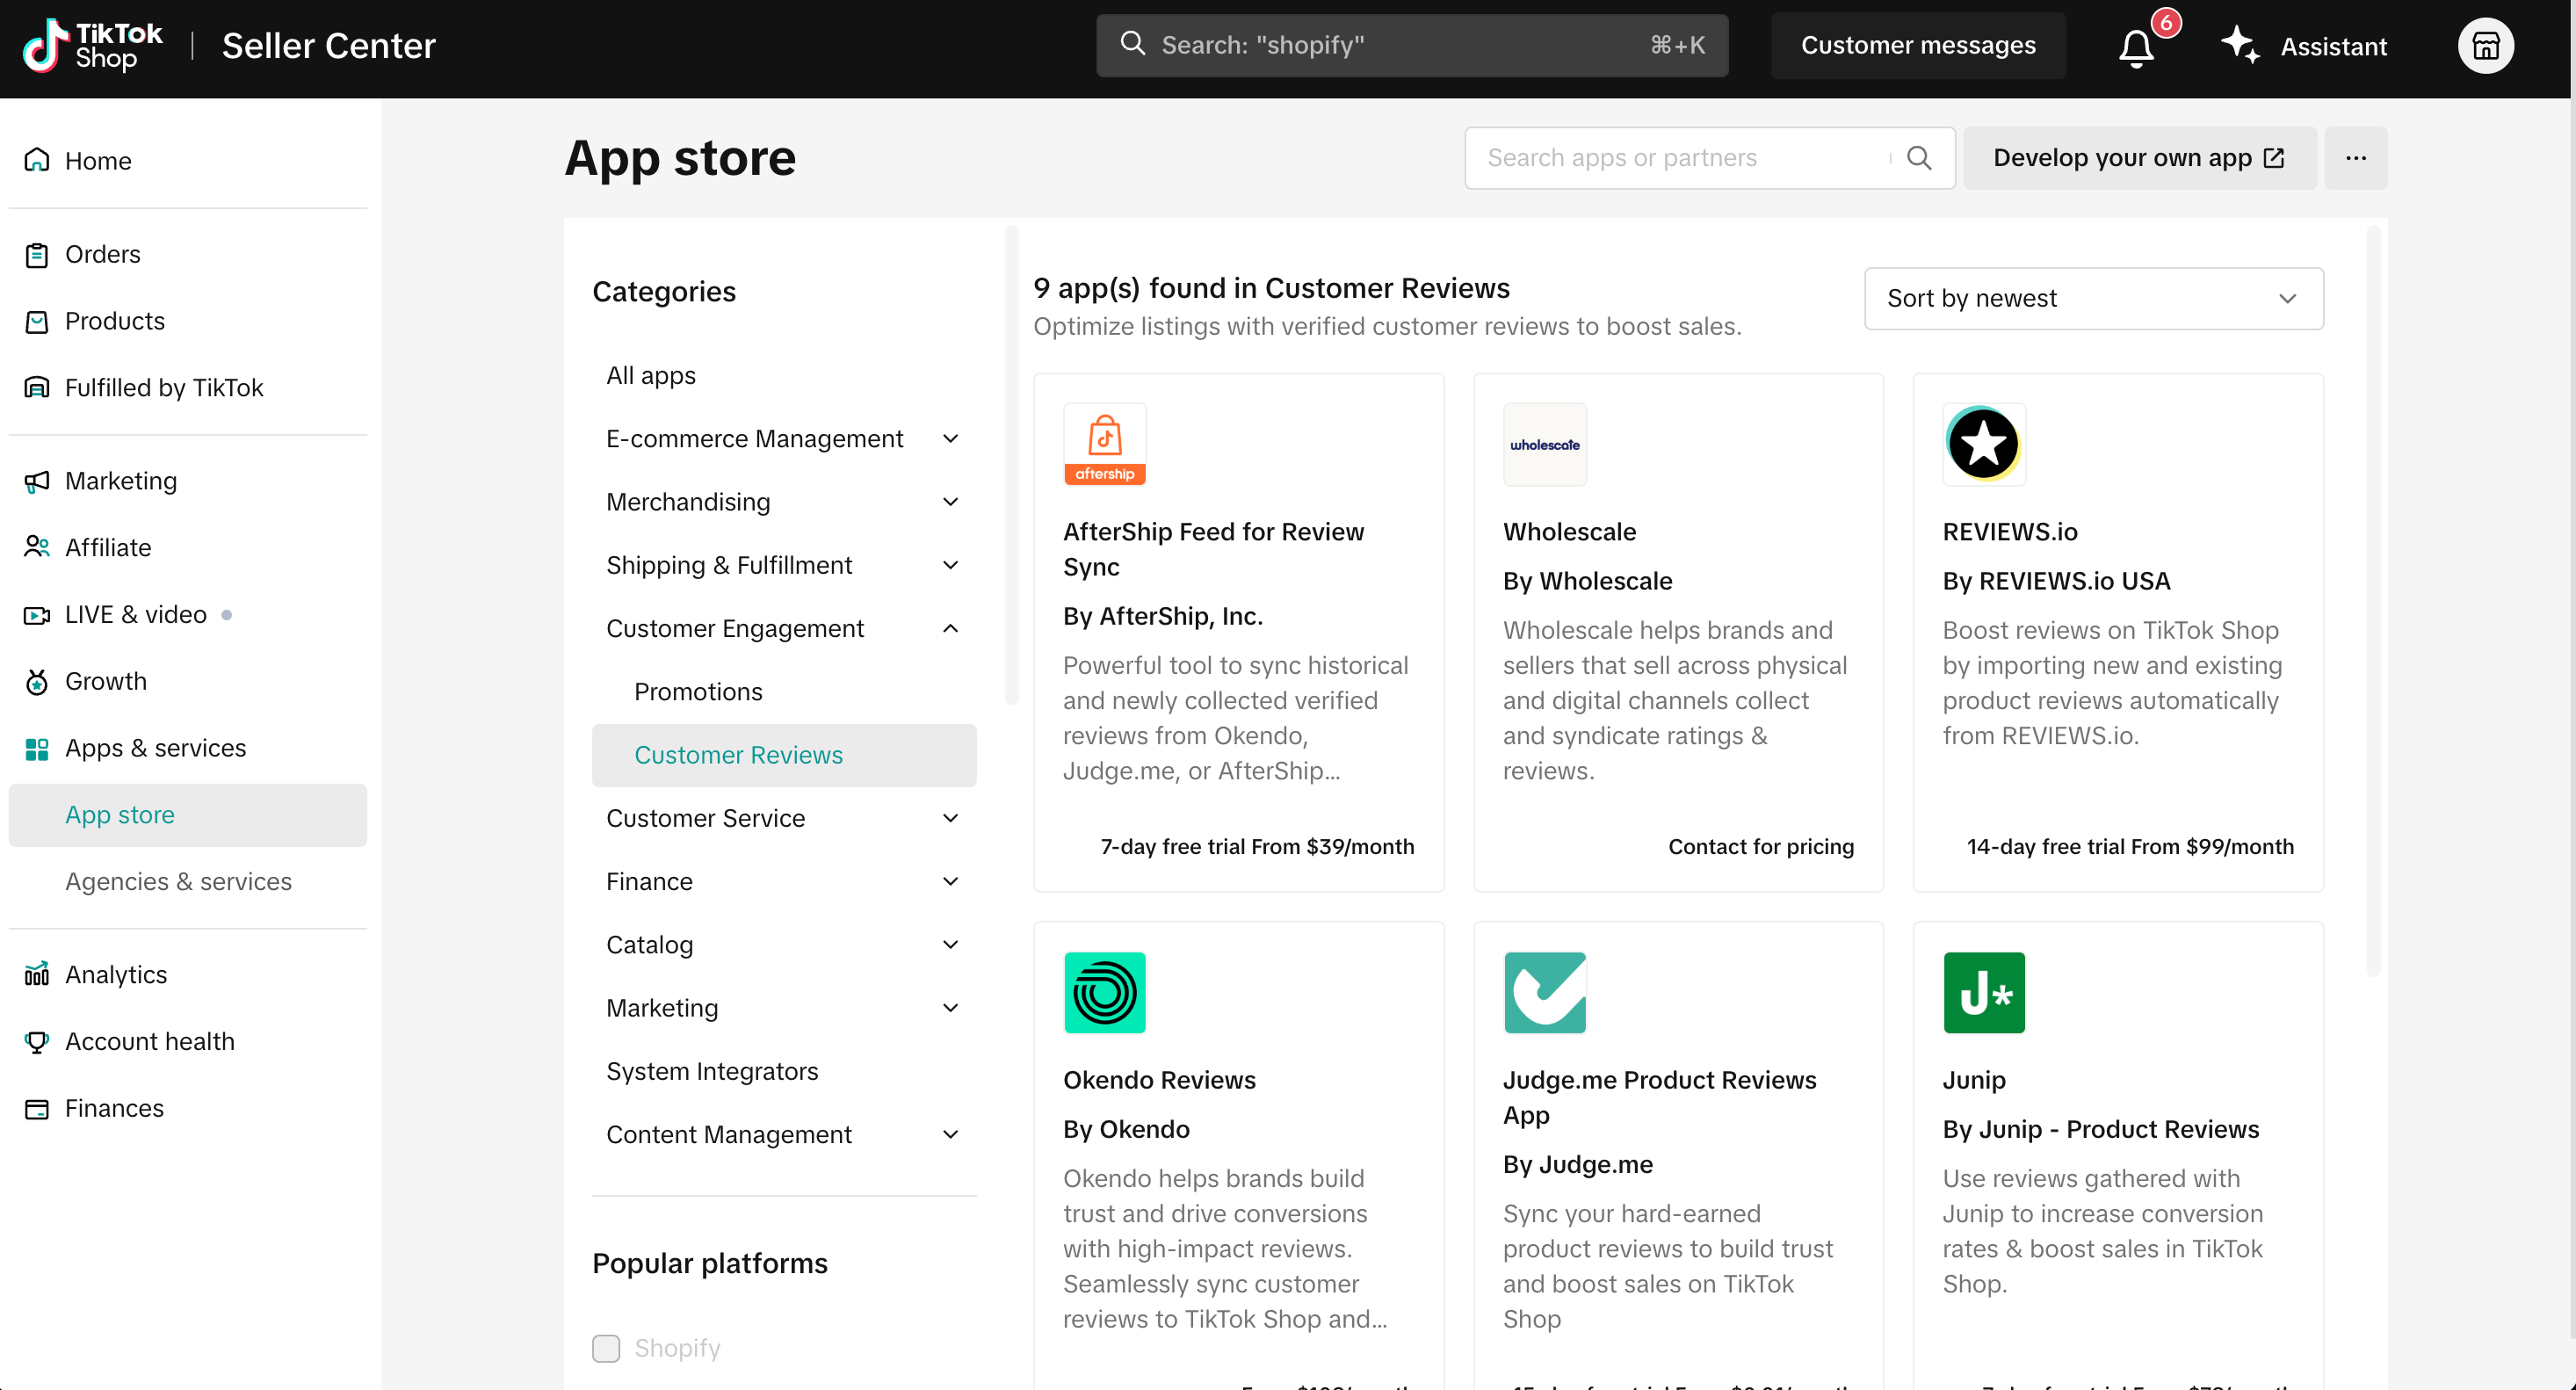This screenshot has width=2576, height=1390.
Task: Click the TikTok Shop logo
Action: click(93, 46)
